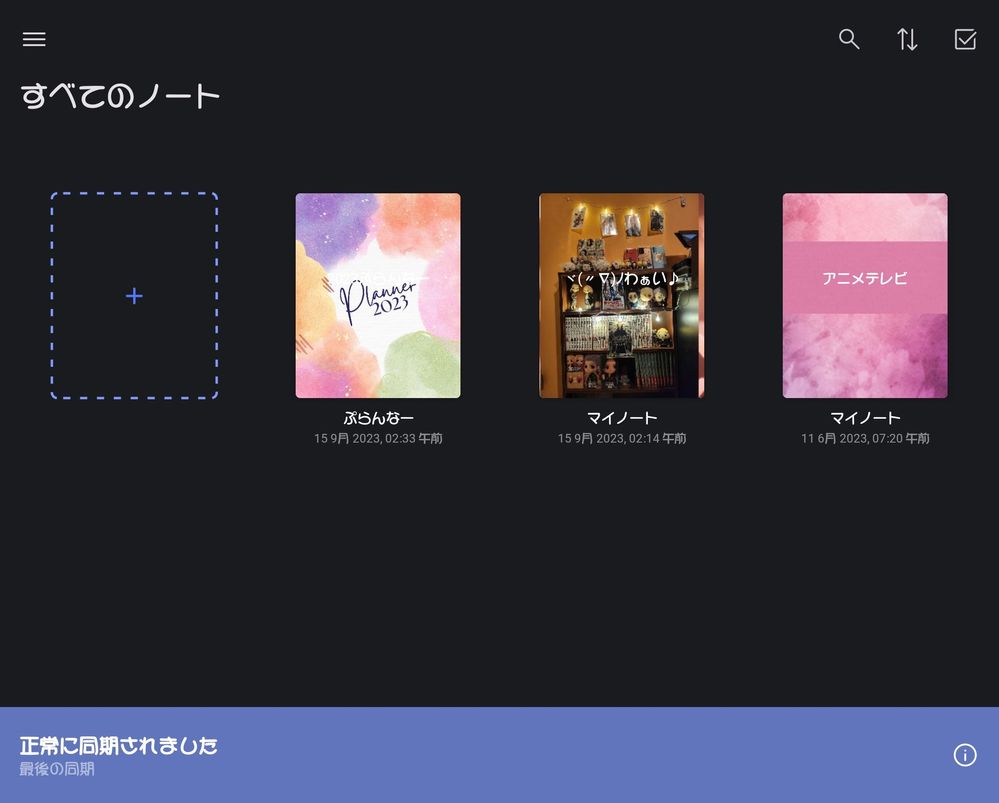
Task: Click the date 15 9月 2023, 02:33 午前
Action: click(378, 438)
